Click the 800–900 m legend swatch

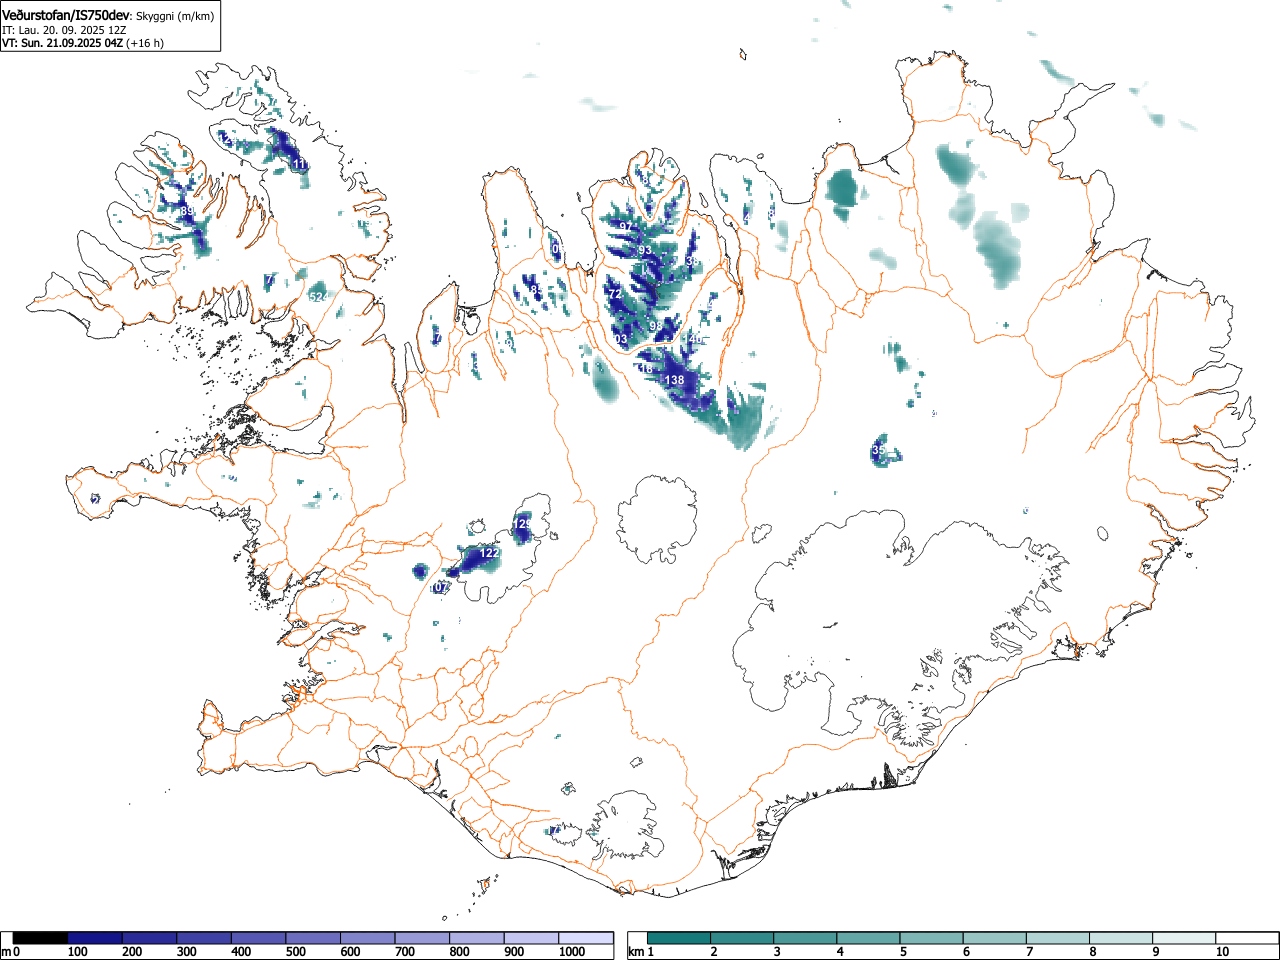point(477,938)
